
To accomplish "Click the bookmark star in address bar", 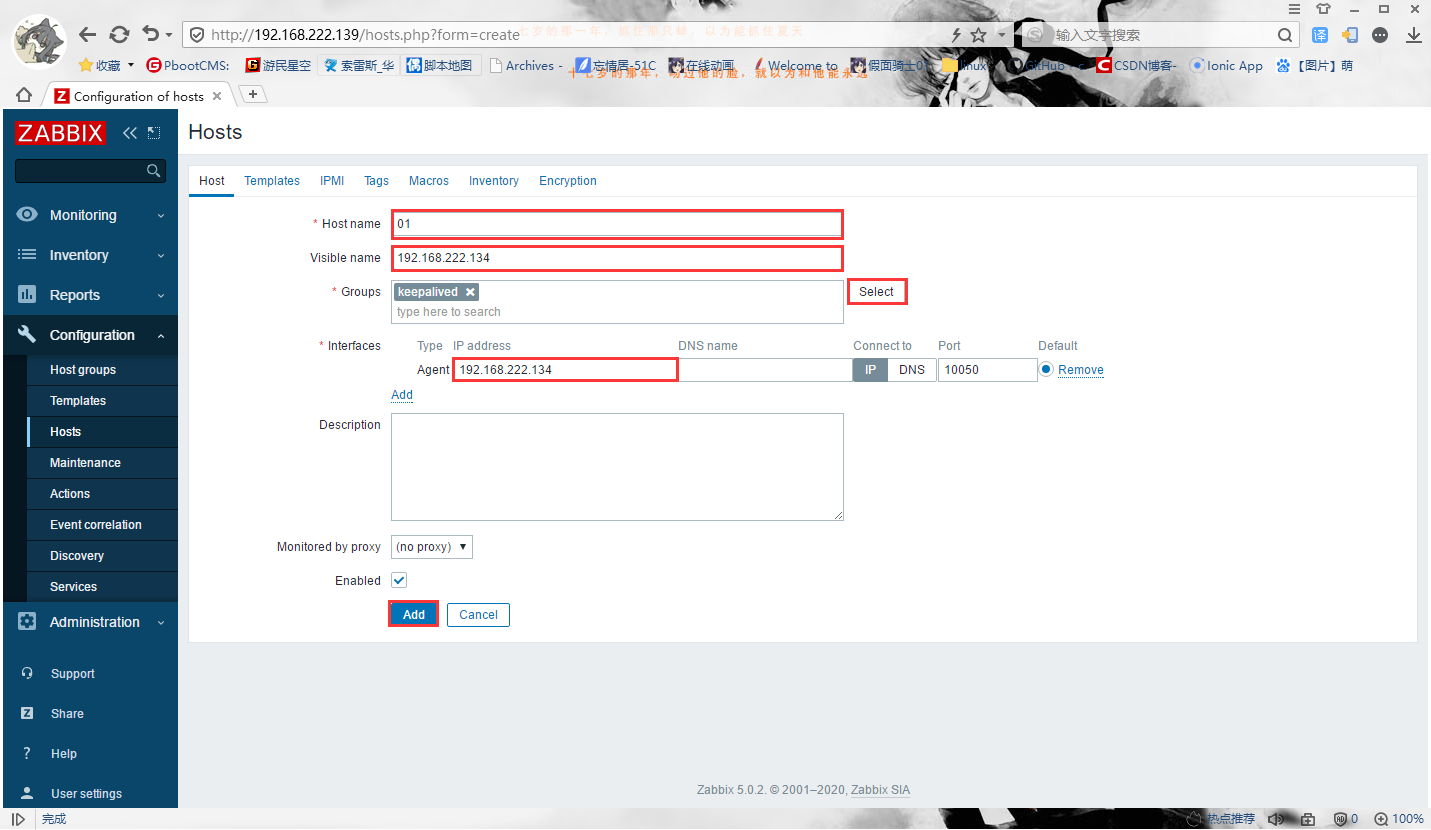I will pyautogui.click(x=977, y=35).
